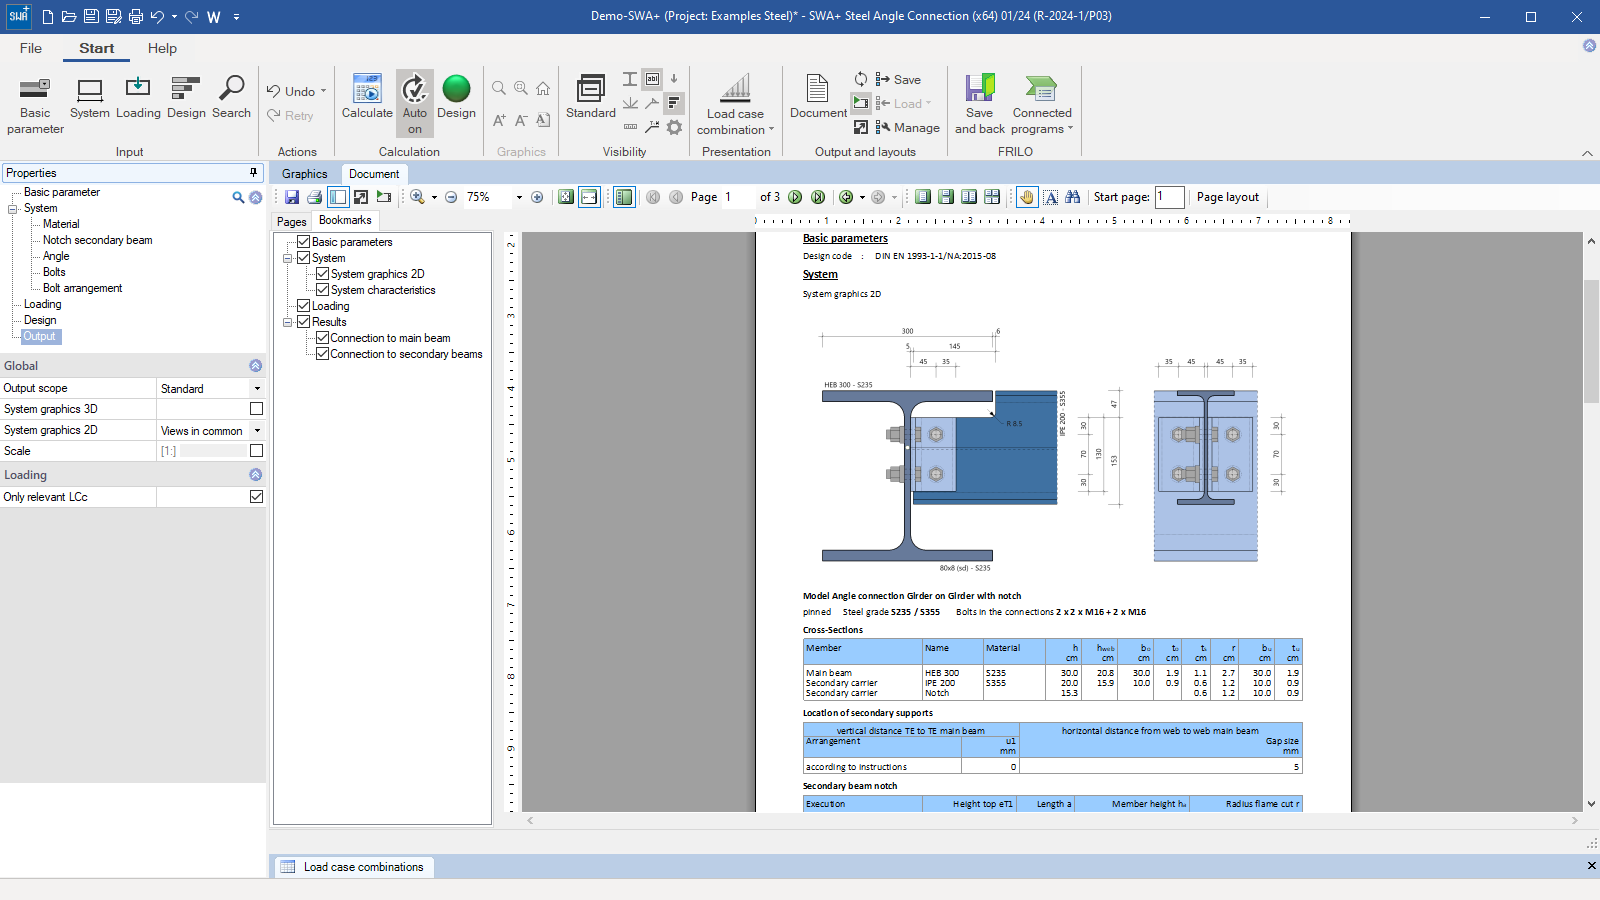The width and height of the screenshot is (1600, 900).
Task: Click the refresh output icon
Action: point(860,79)
